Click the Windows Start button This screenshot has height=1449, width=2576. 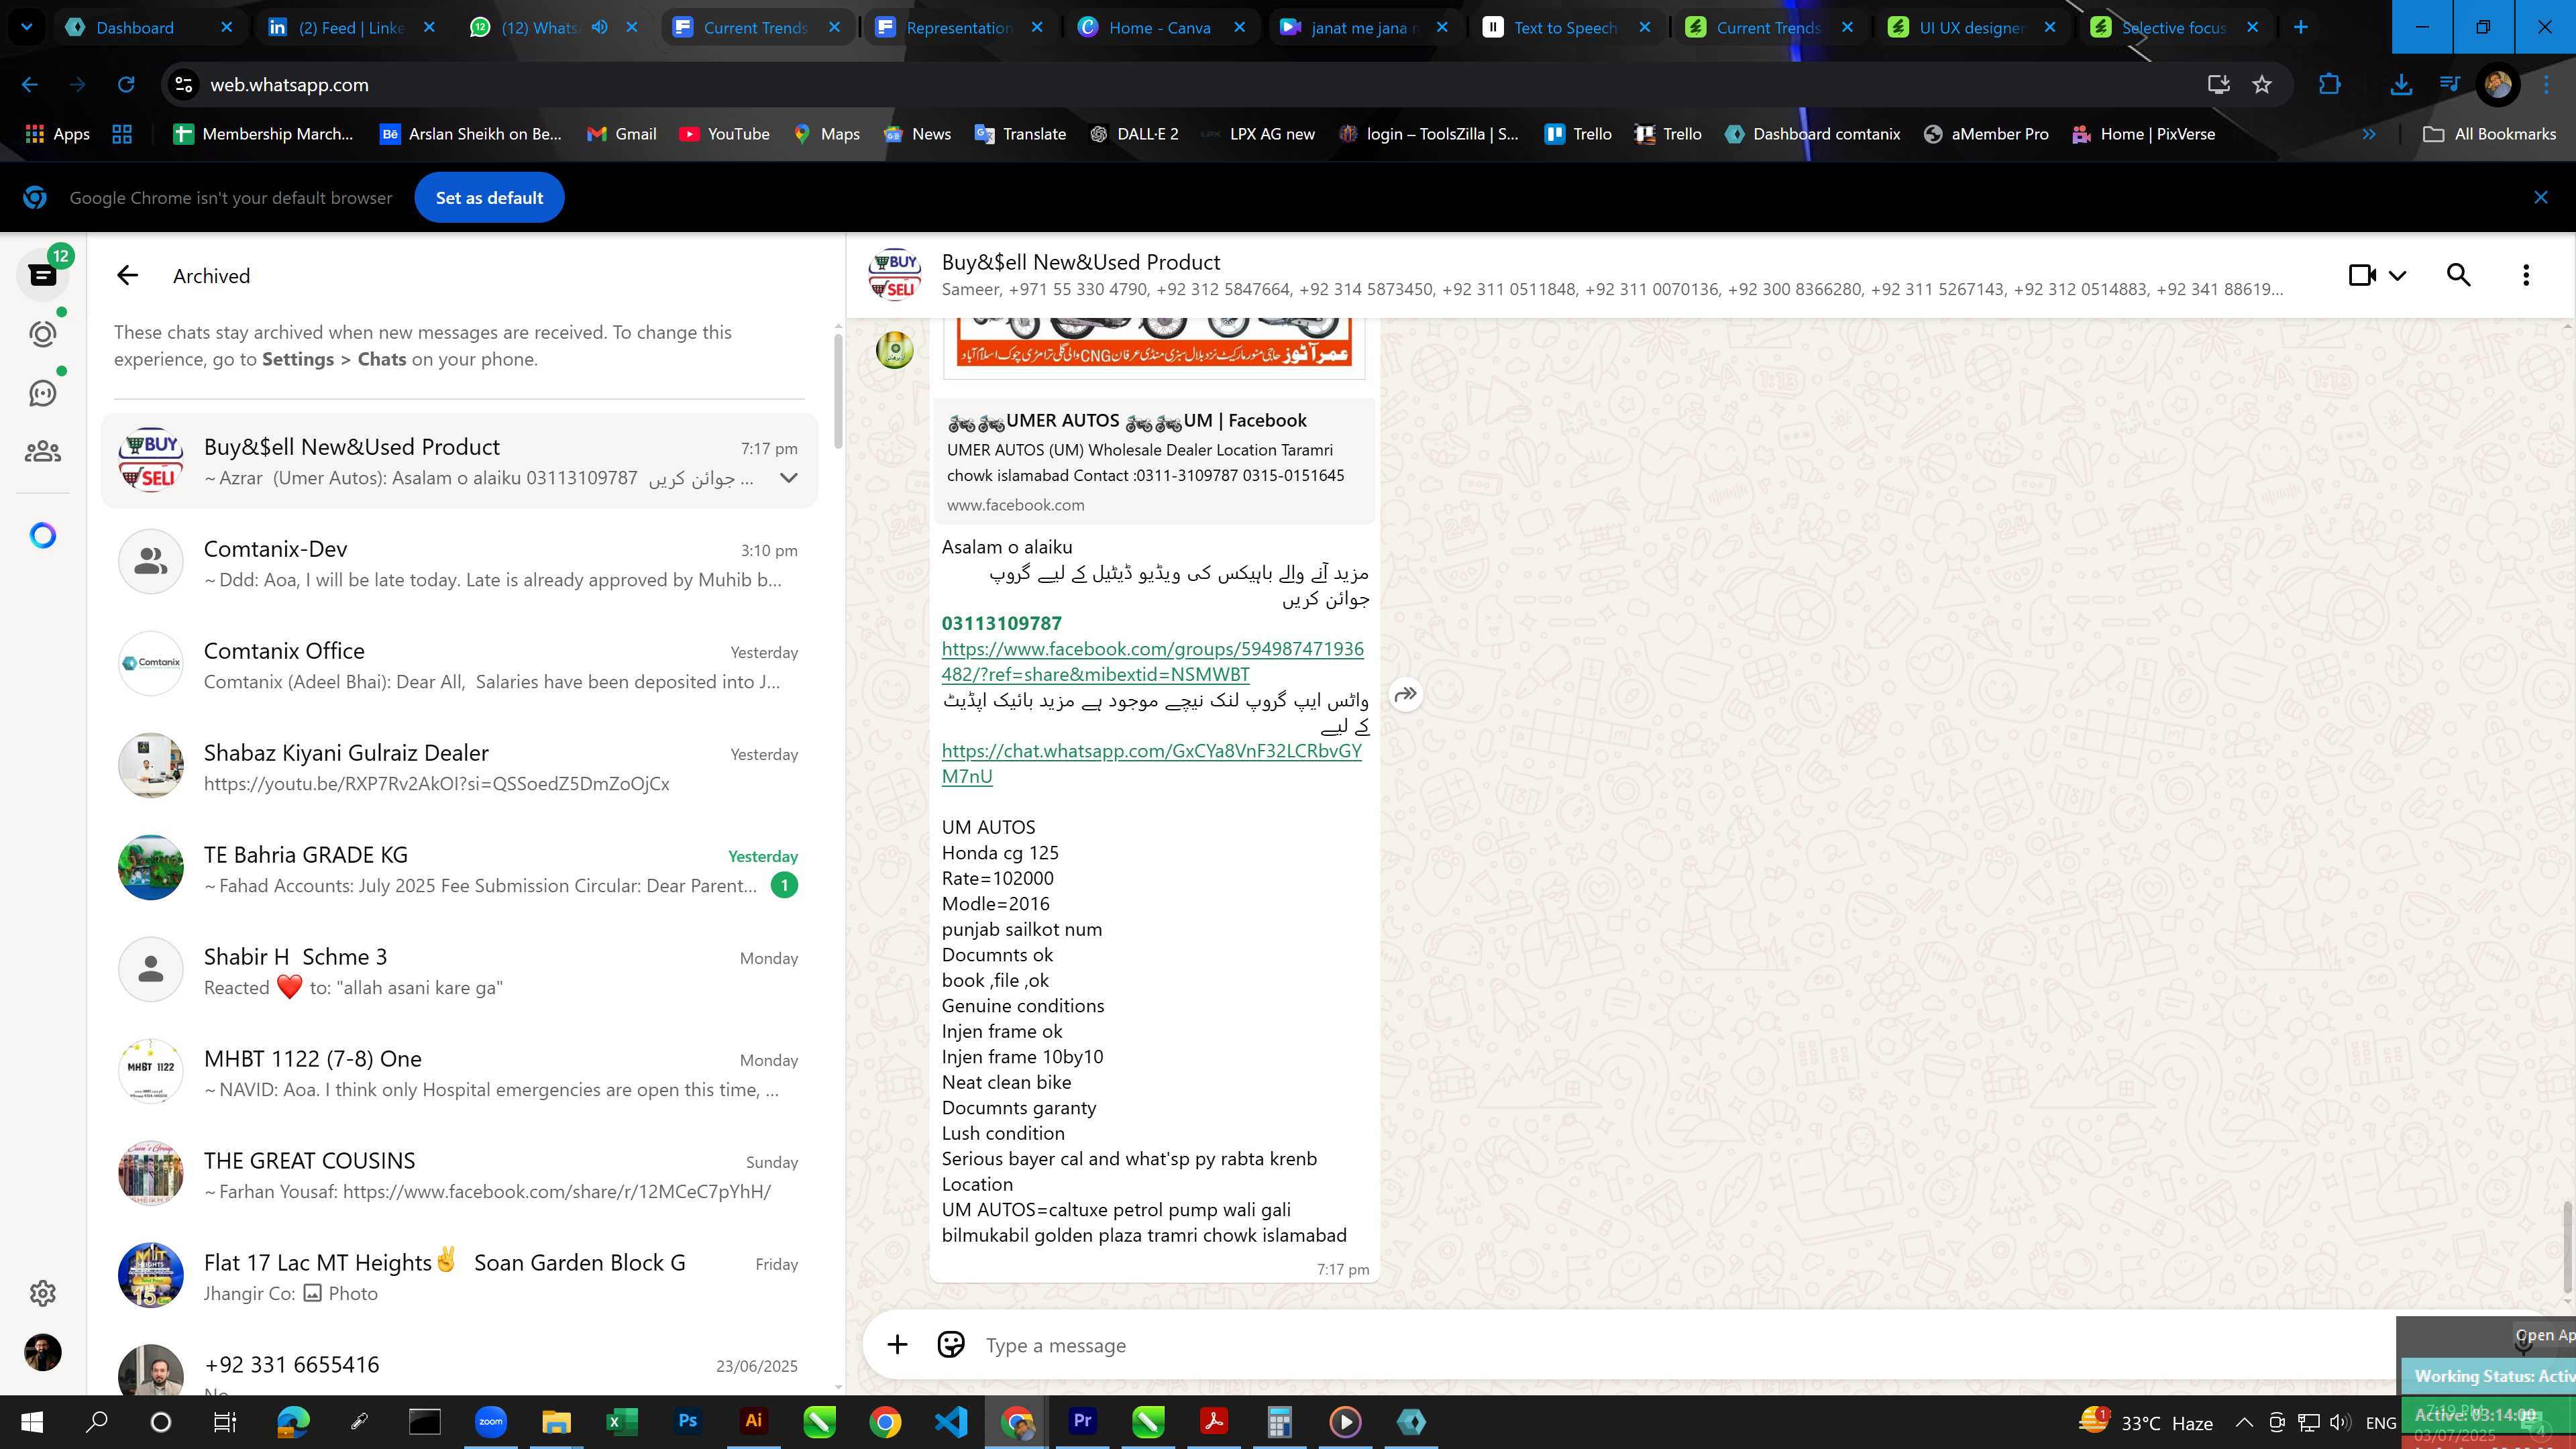pyautogui.click(x=31, y=1421)
